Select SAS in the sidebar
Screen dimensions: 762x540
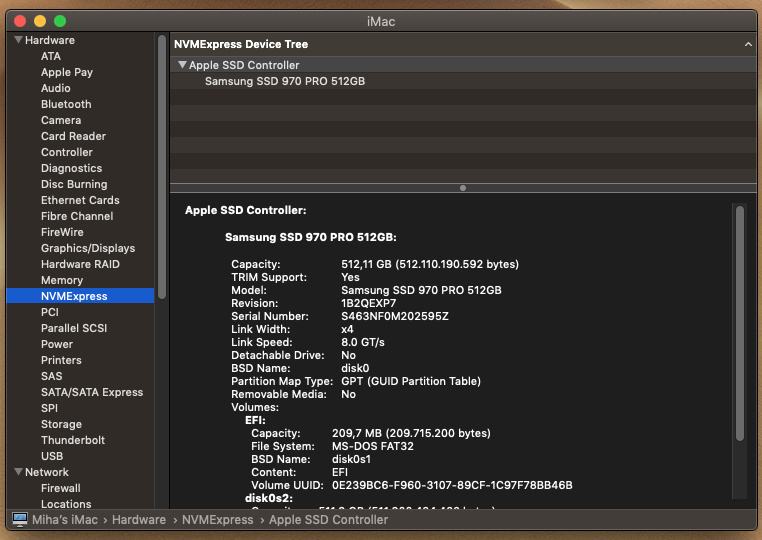tap(52, 376)
